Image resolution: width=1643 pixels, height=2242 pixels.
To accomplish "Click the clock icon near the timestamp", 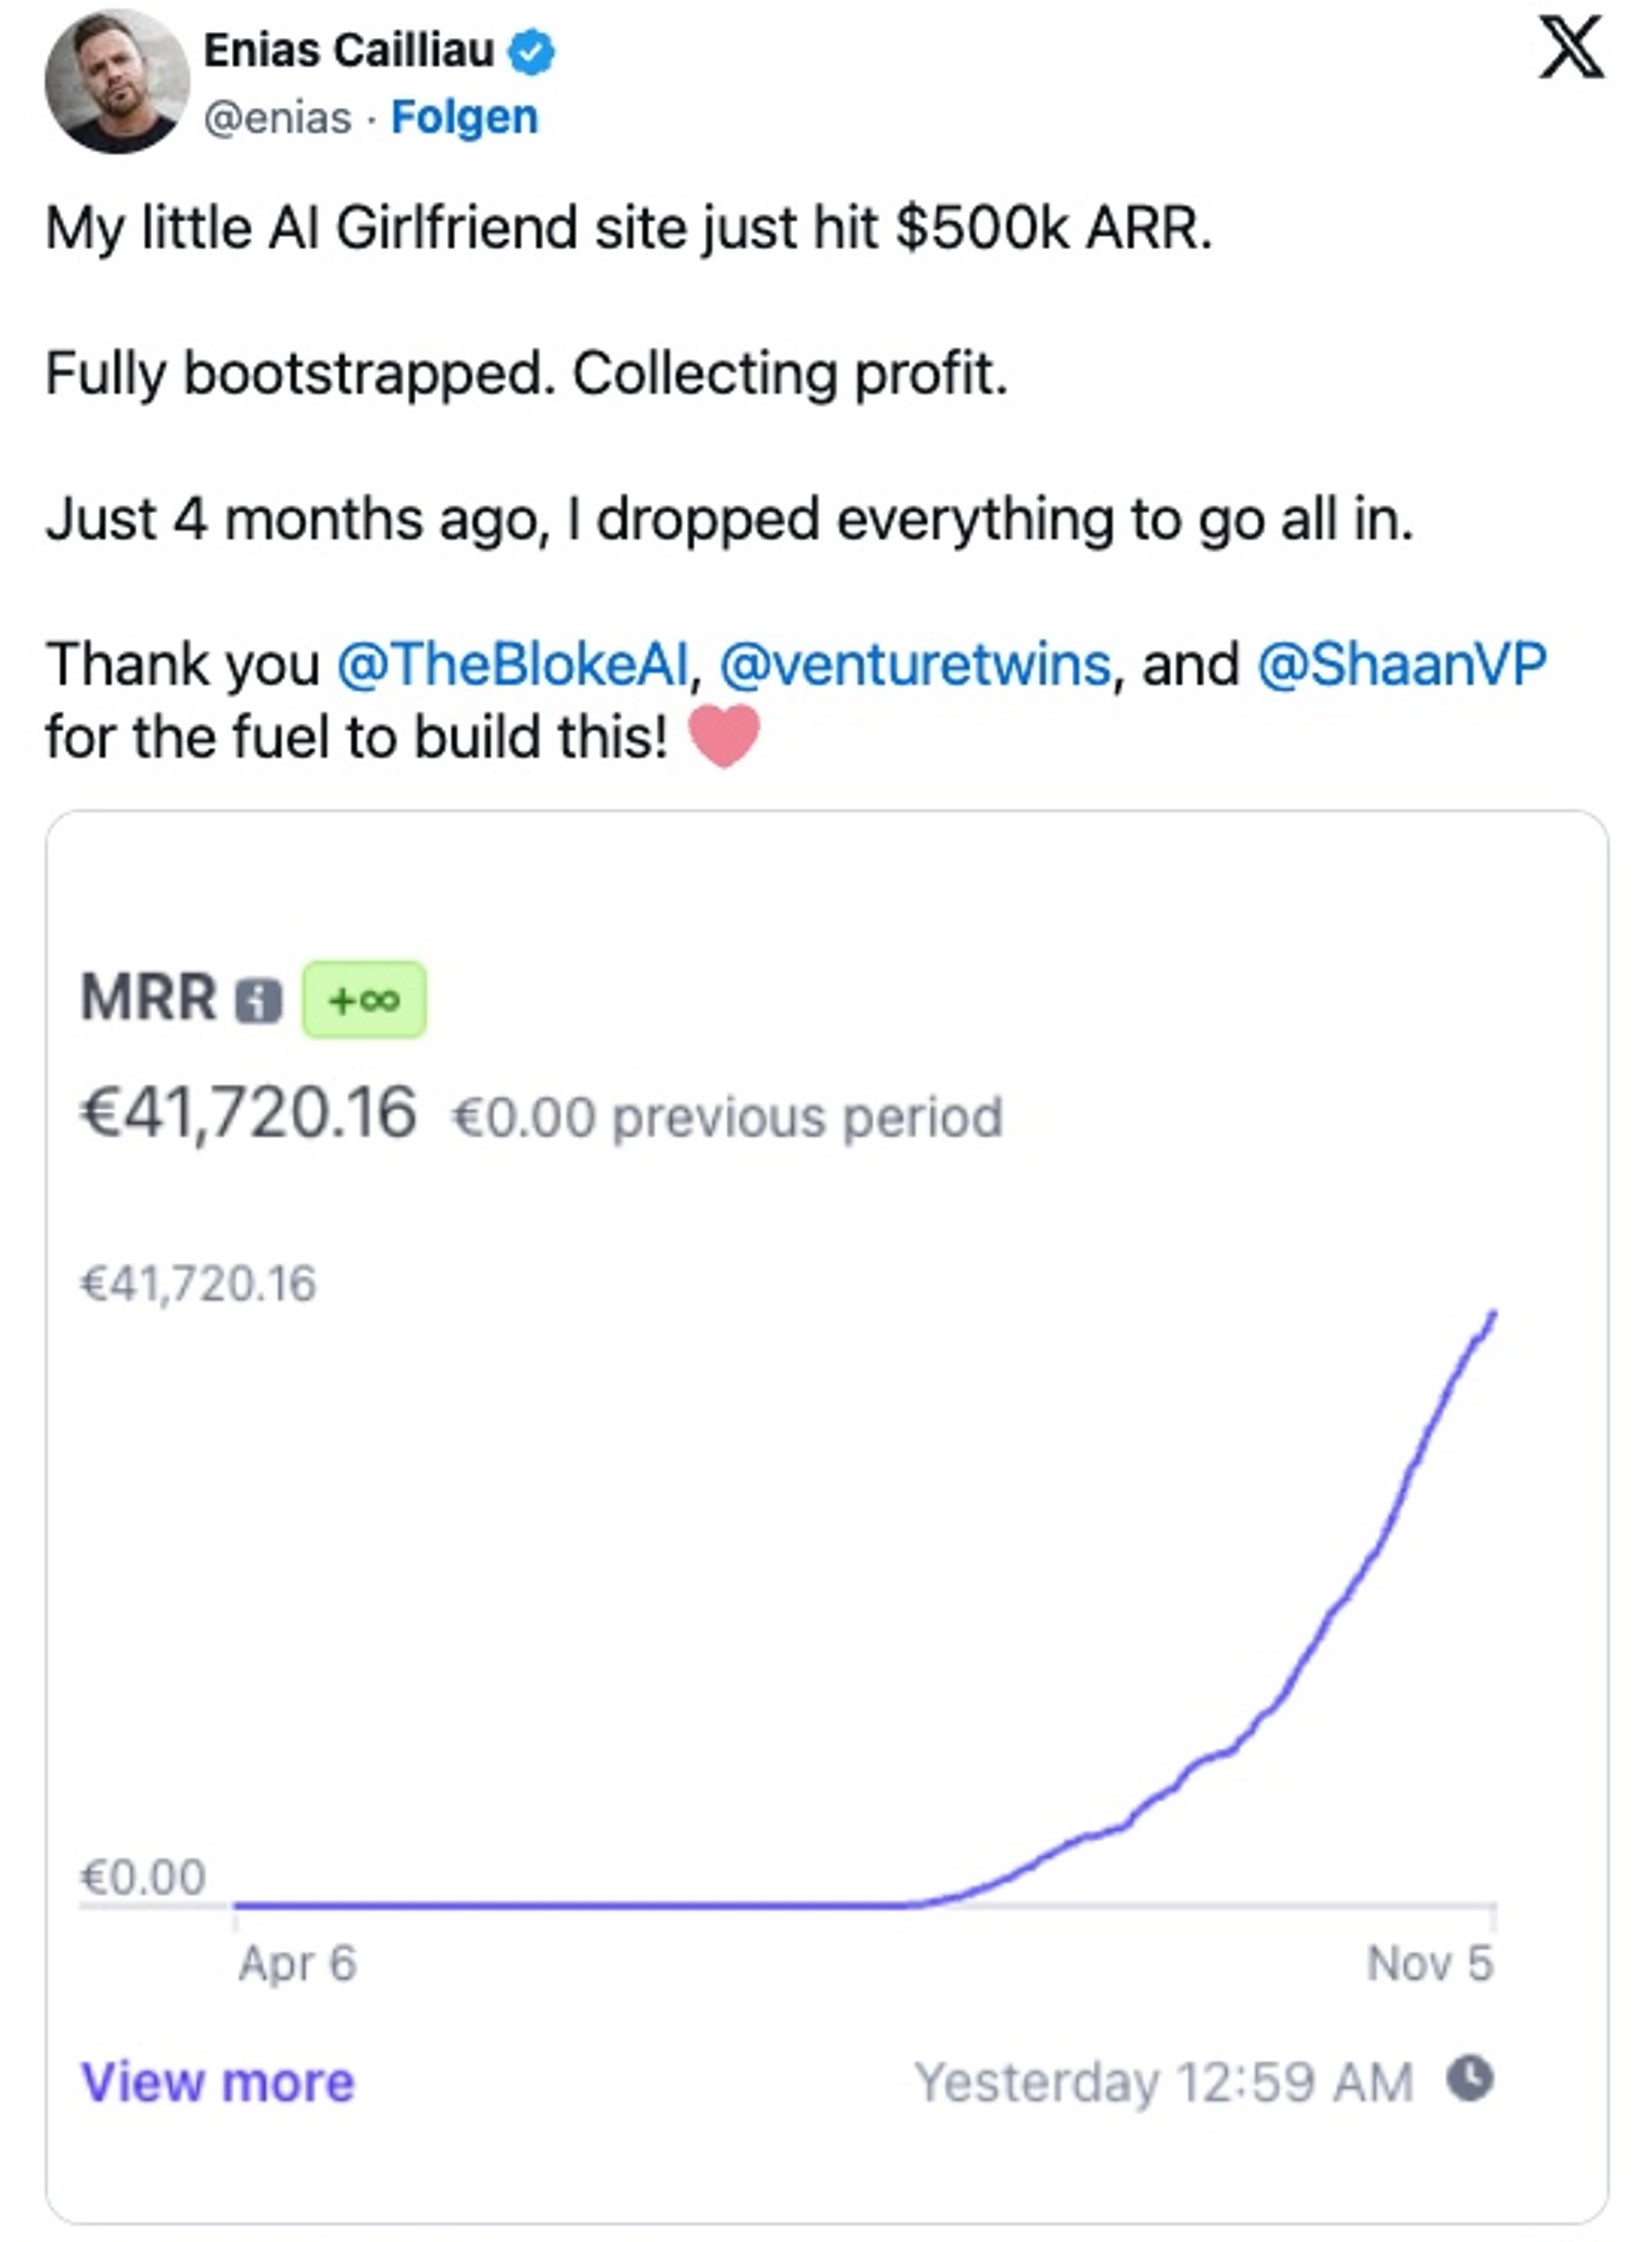I will click(x=1470, y=2078).
